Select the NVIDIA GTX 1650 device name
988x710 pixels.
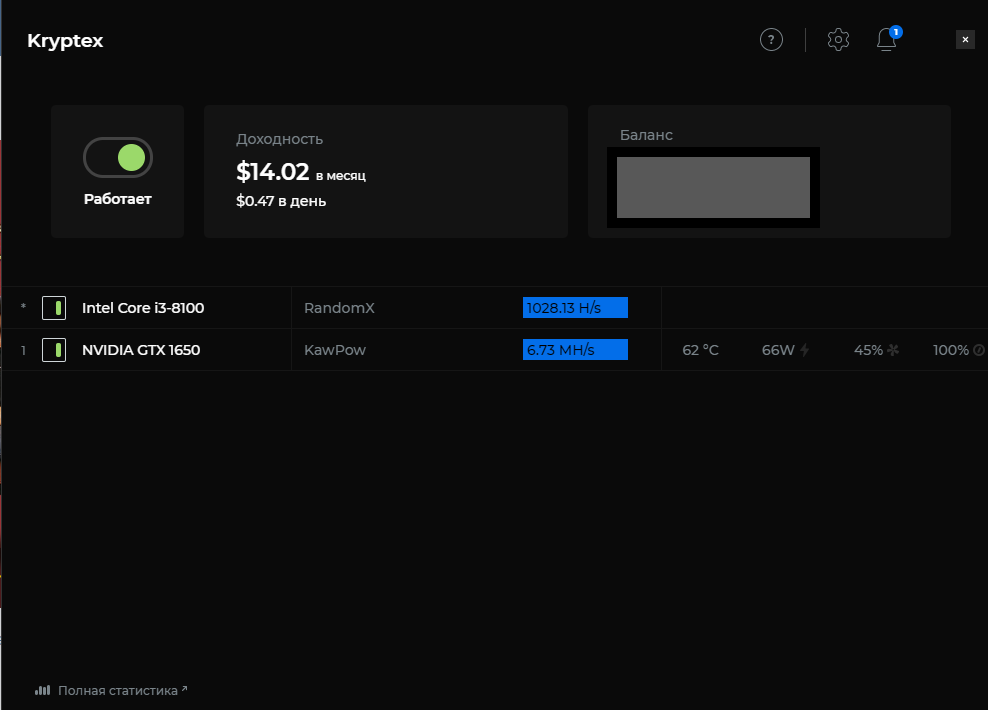tap(141, 350)
